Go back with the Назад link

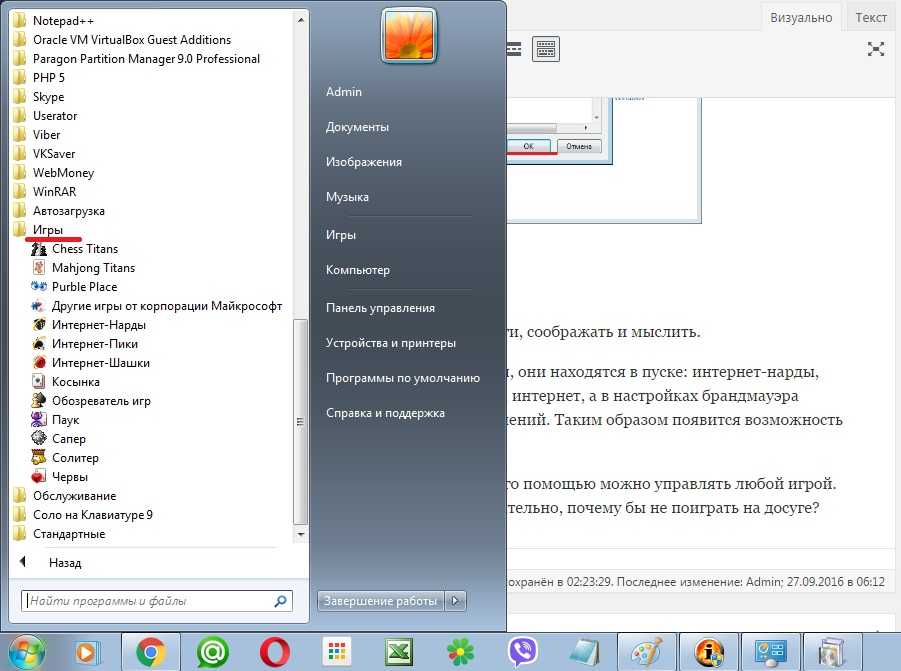point(64,563)
